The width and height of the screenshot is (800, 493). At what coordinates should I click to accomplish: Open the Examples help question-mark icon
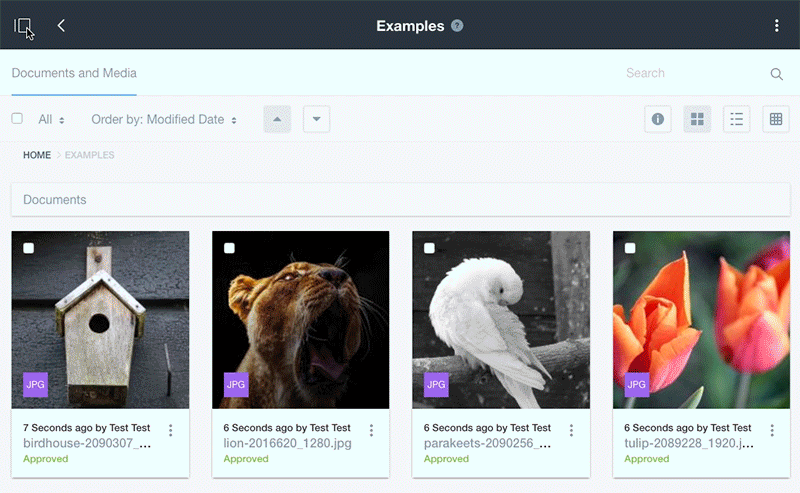[457, 26]
